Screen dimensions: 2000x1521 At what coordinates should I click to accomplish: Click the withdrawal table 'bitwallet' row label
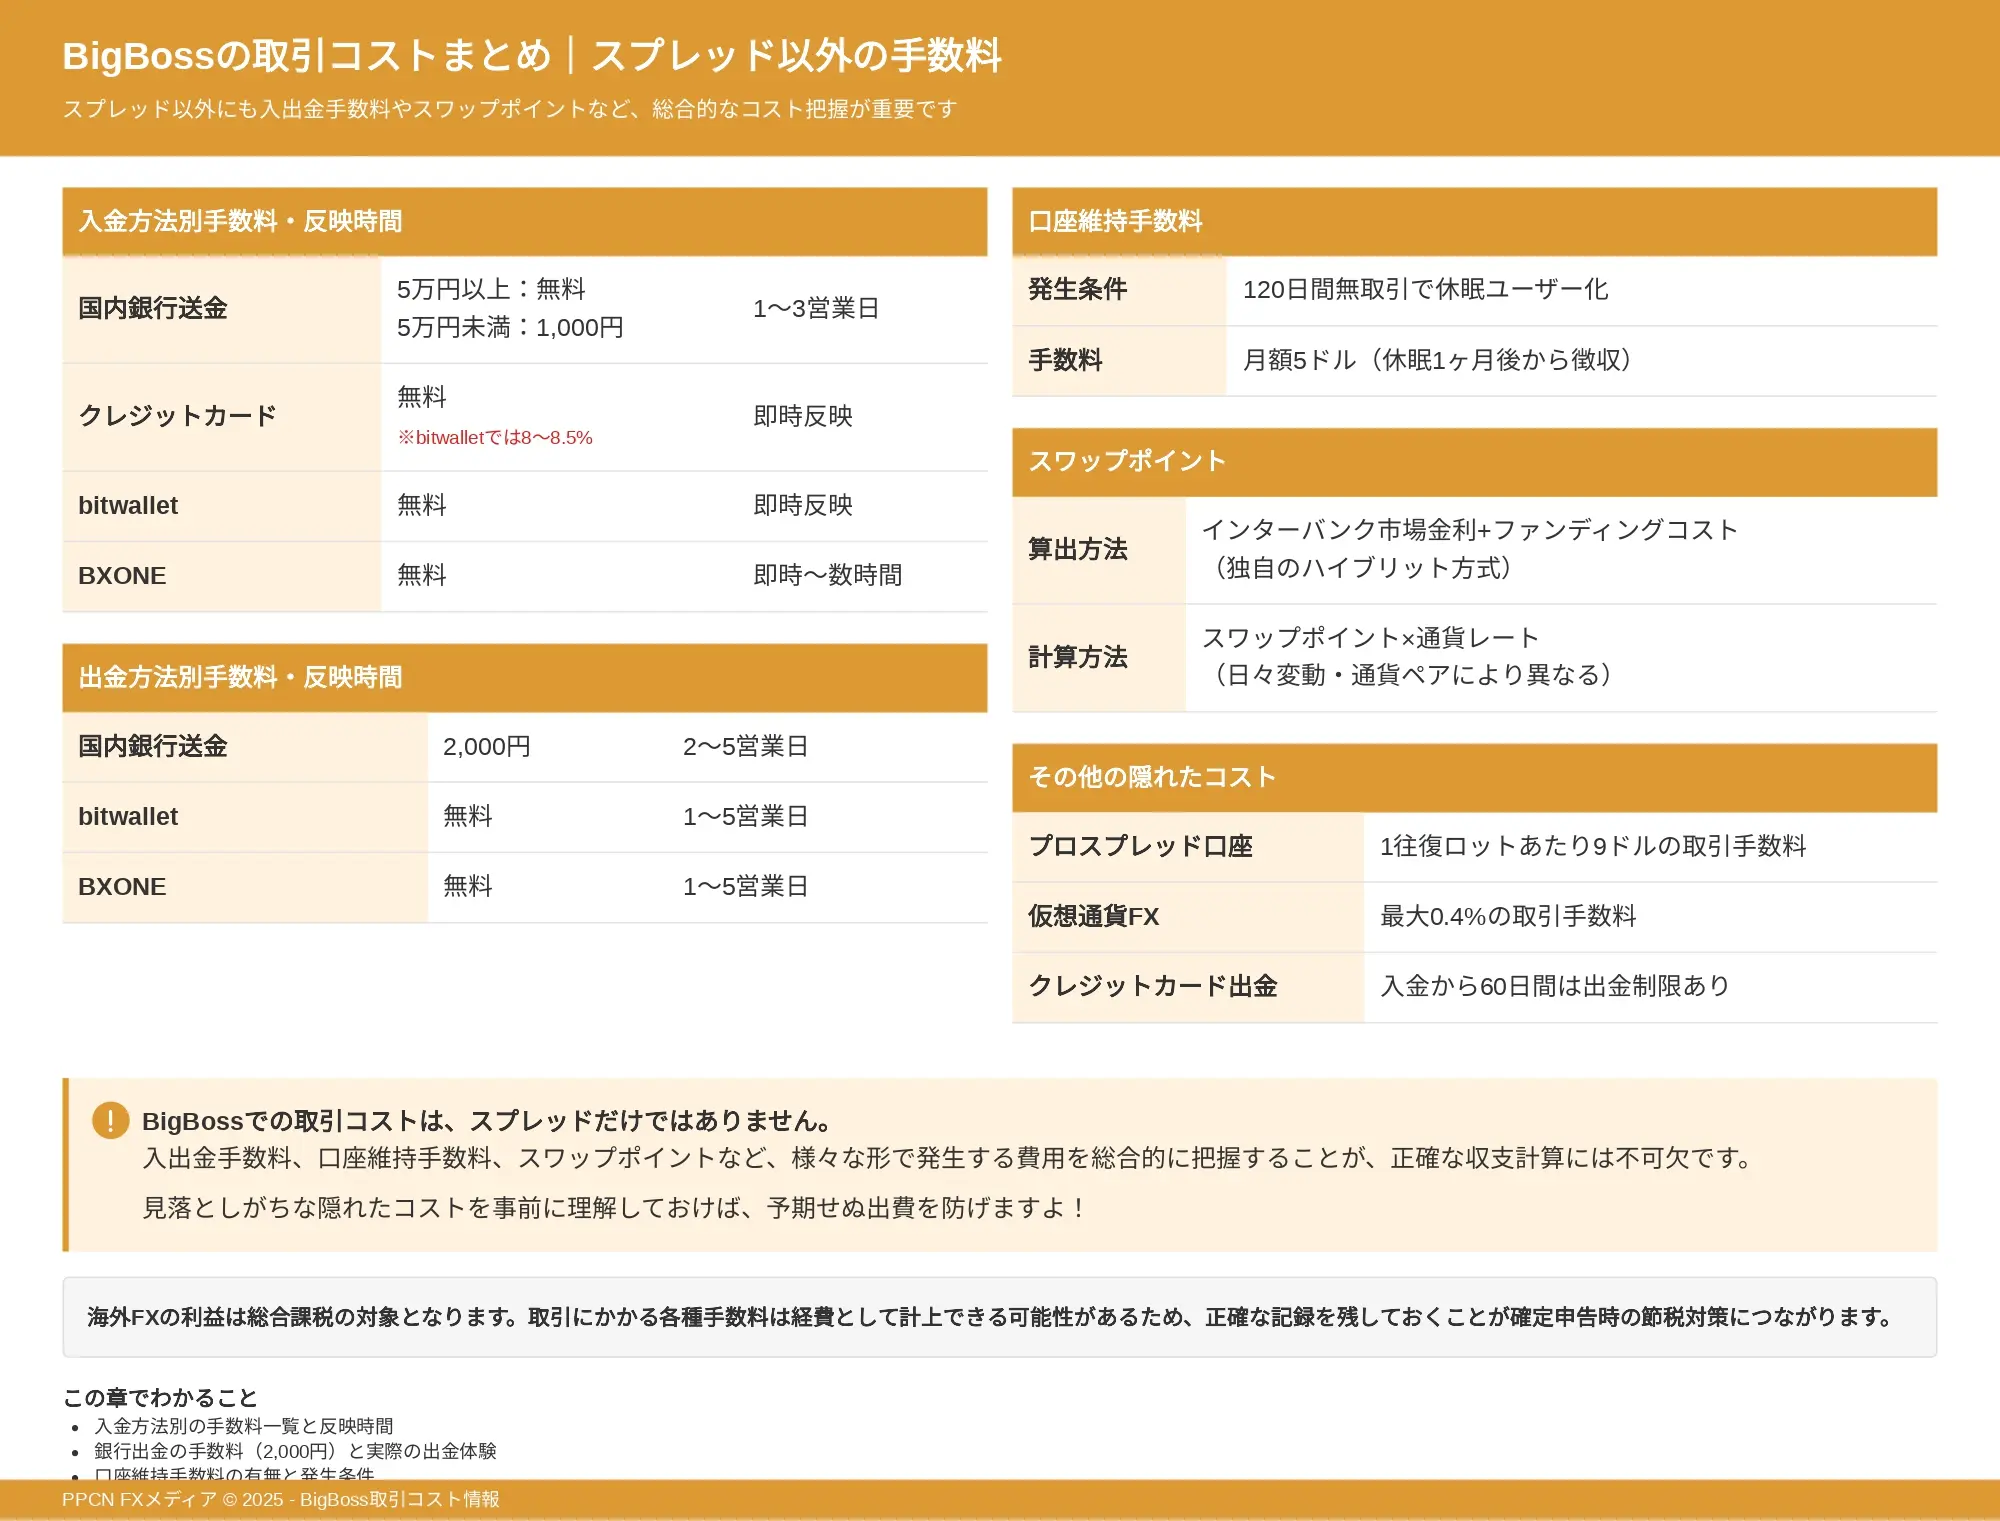click(245, 817)
